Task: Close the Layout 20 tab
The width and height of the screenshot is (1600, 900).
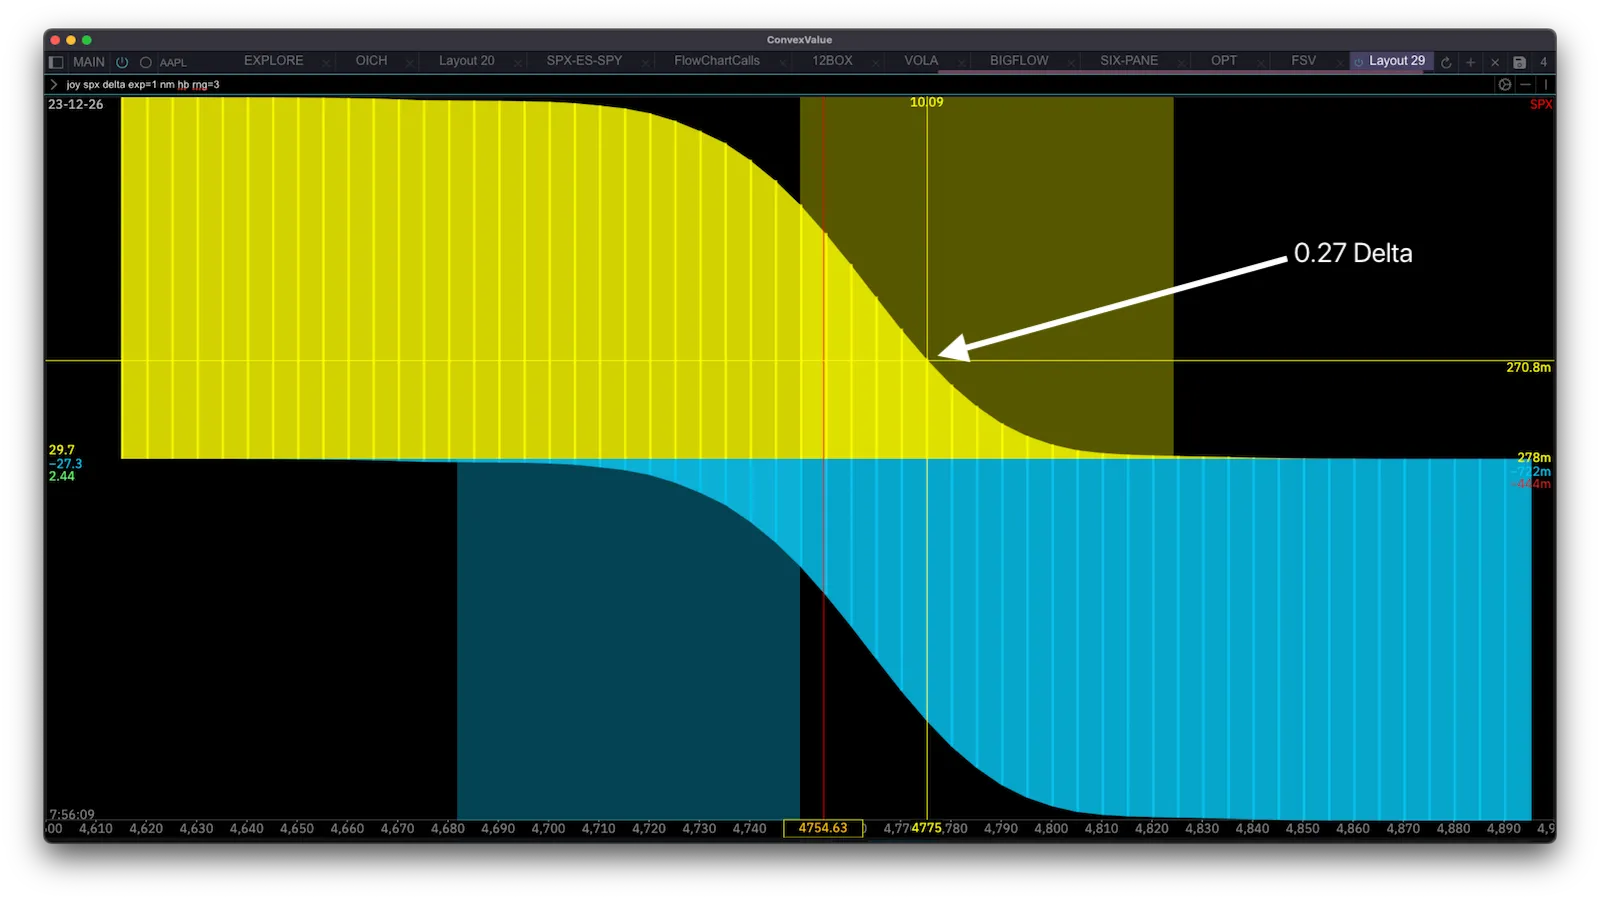Action: tap(518, 63)
